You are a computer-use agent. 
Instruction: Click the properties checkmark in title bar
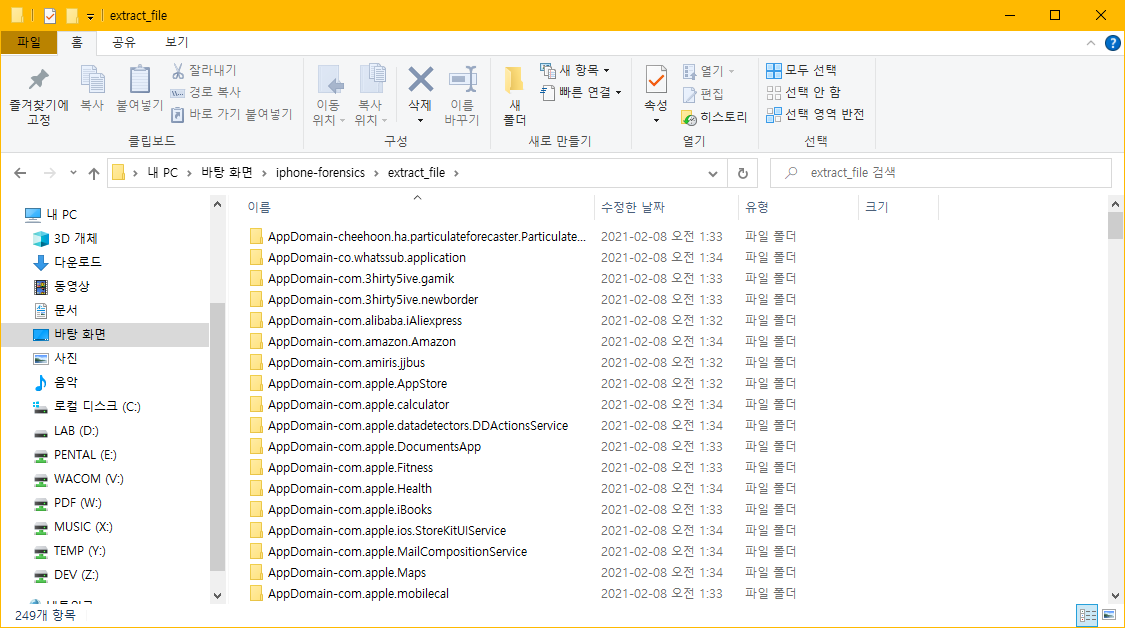(x=50, y=15)
